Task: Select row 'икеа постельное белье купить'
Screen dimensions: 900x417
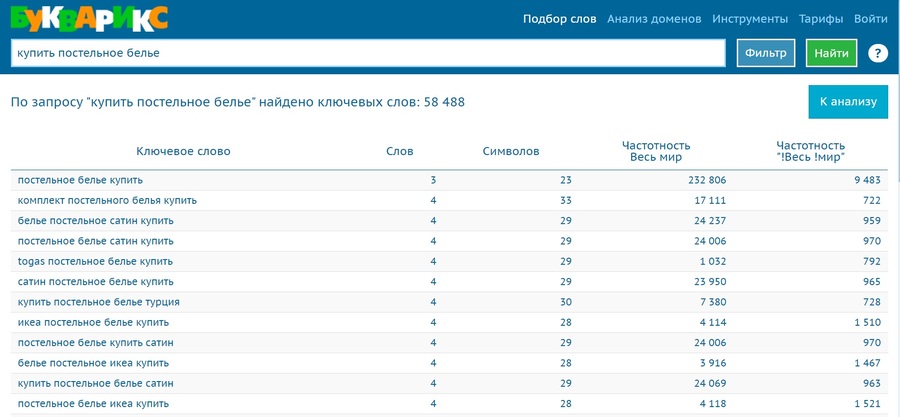Action: 93,322
